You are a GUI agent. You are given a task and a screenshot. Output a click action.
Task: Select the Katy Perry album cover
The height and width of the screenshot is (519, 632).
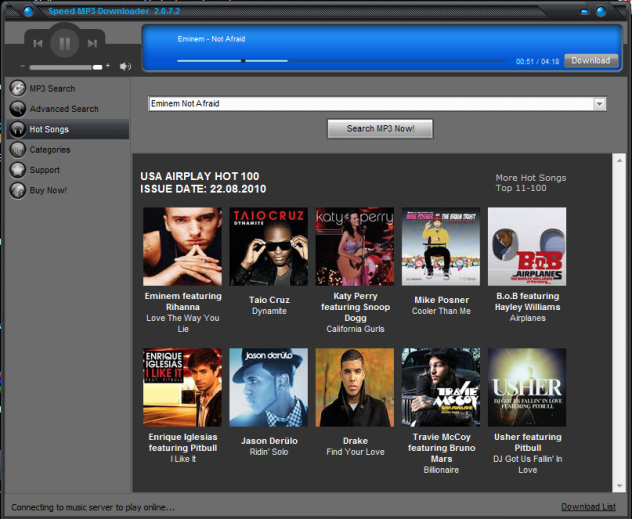click(355, 247)
